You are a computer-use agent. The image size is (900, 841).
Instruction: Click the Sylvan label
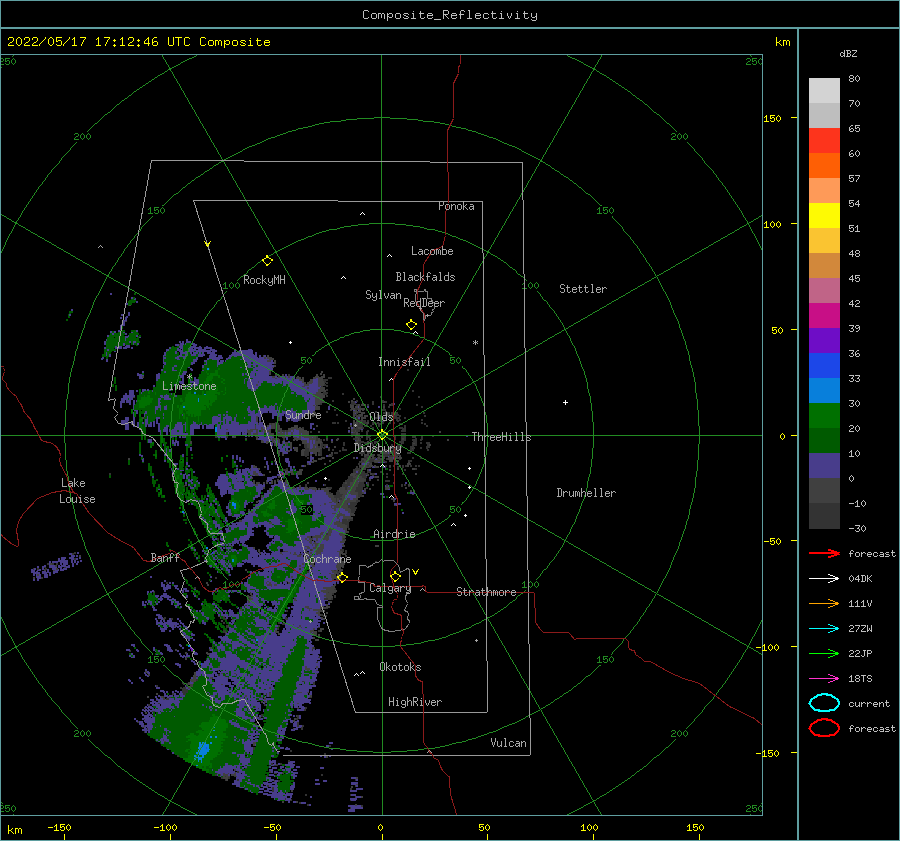(x=383, y=295)
